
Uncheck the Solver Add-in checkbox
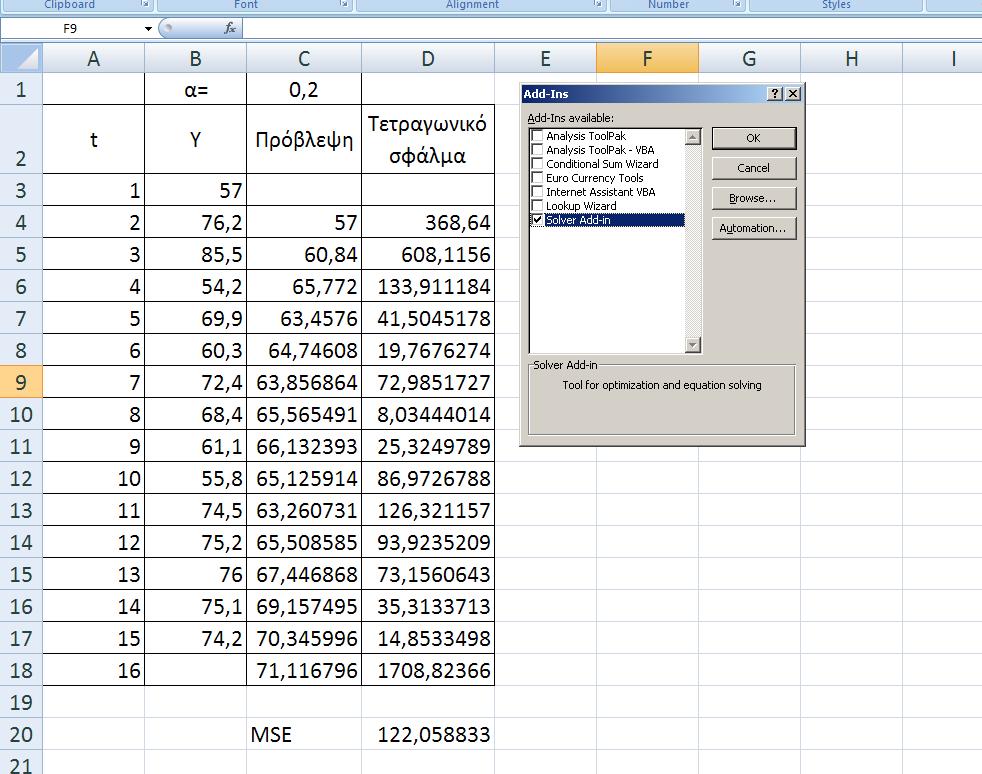(537, 220)
